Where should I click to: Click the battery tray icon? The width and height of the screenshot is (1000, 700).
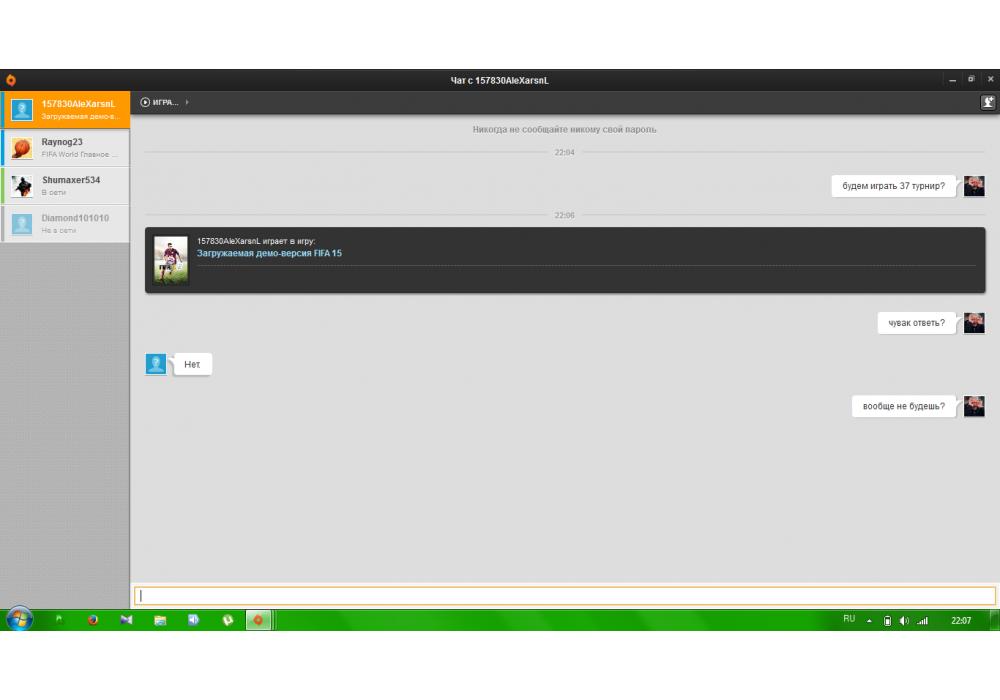pyautogui.click(x=887, y=620)
